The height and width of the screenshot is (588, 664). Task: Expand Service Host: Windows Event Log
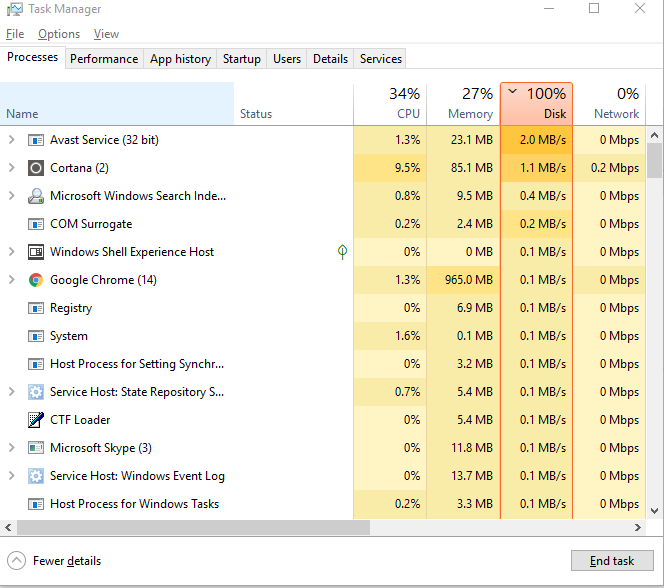(12, 475)
